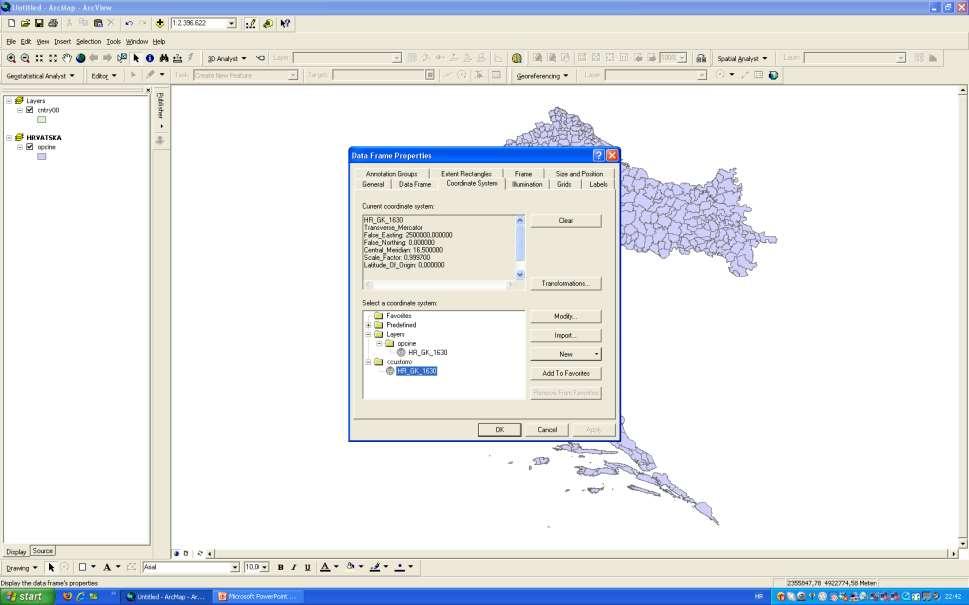Expand the Predefined coordinate systems folder

pos(368,325)
